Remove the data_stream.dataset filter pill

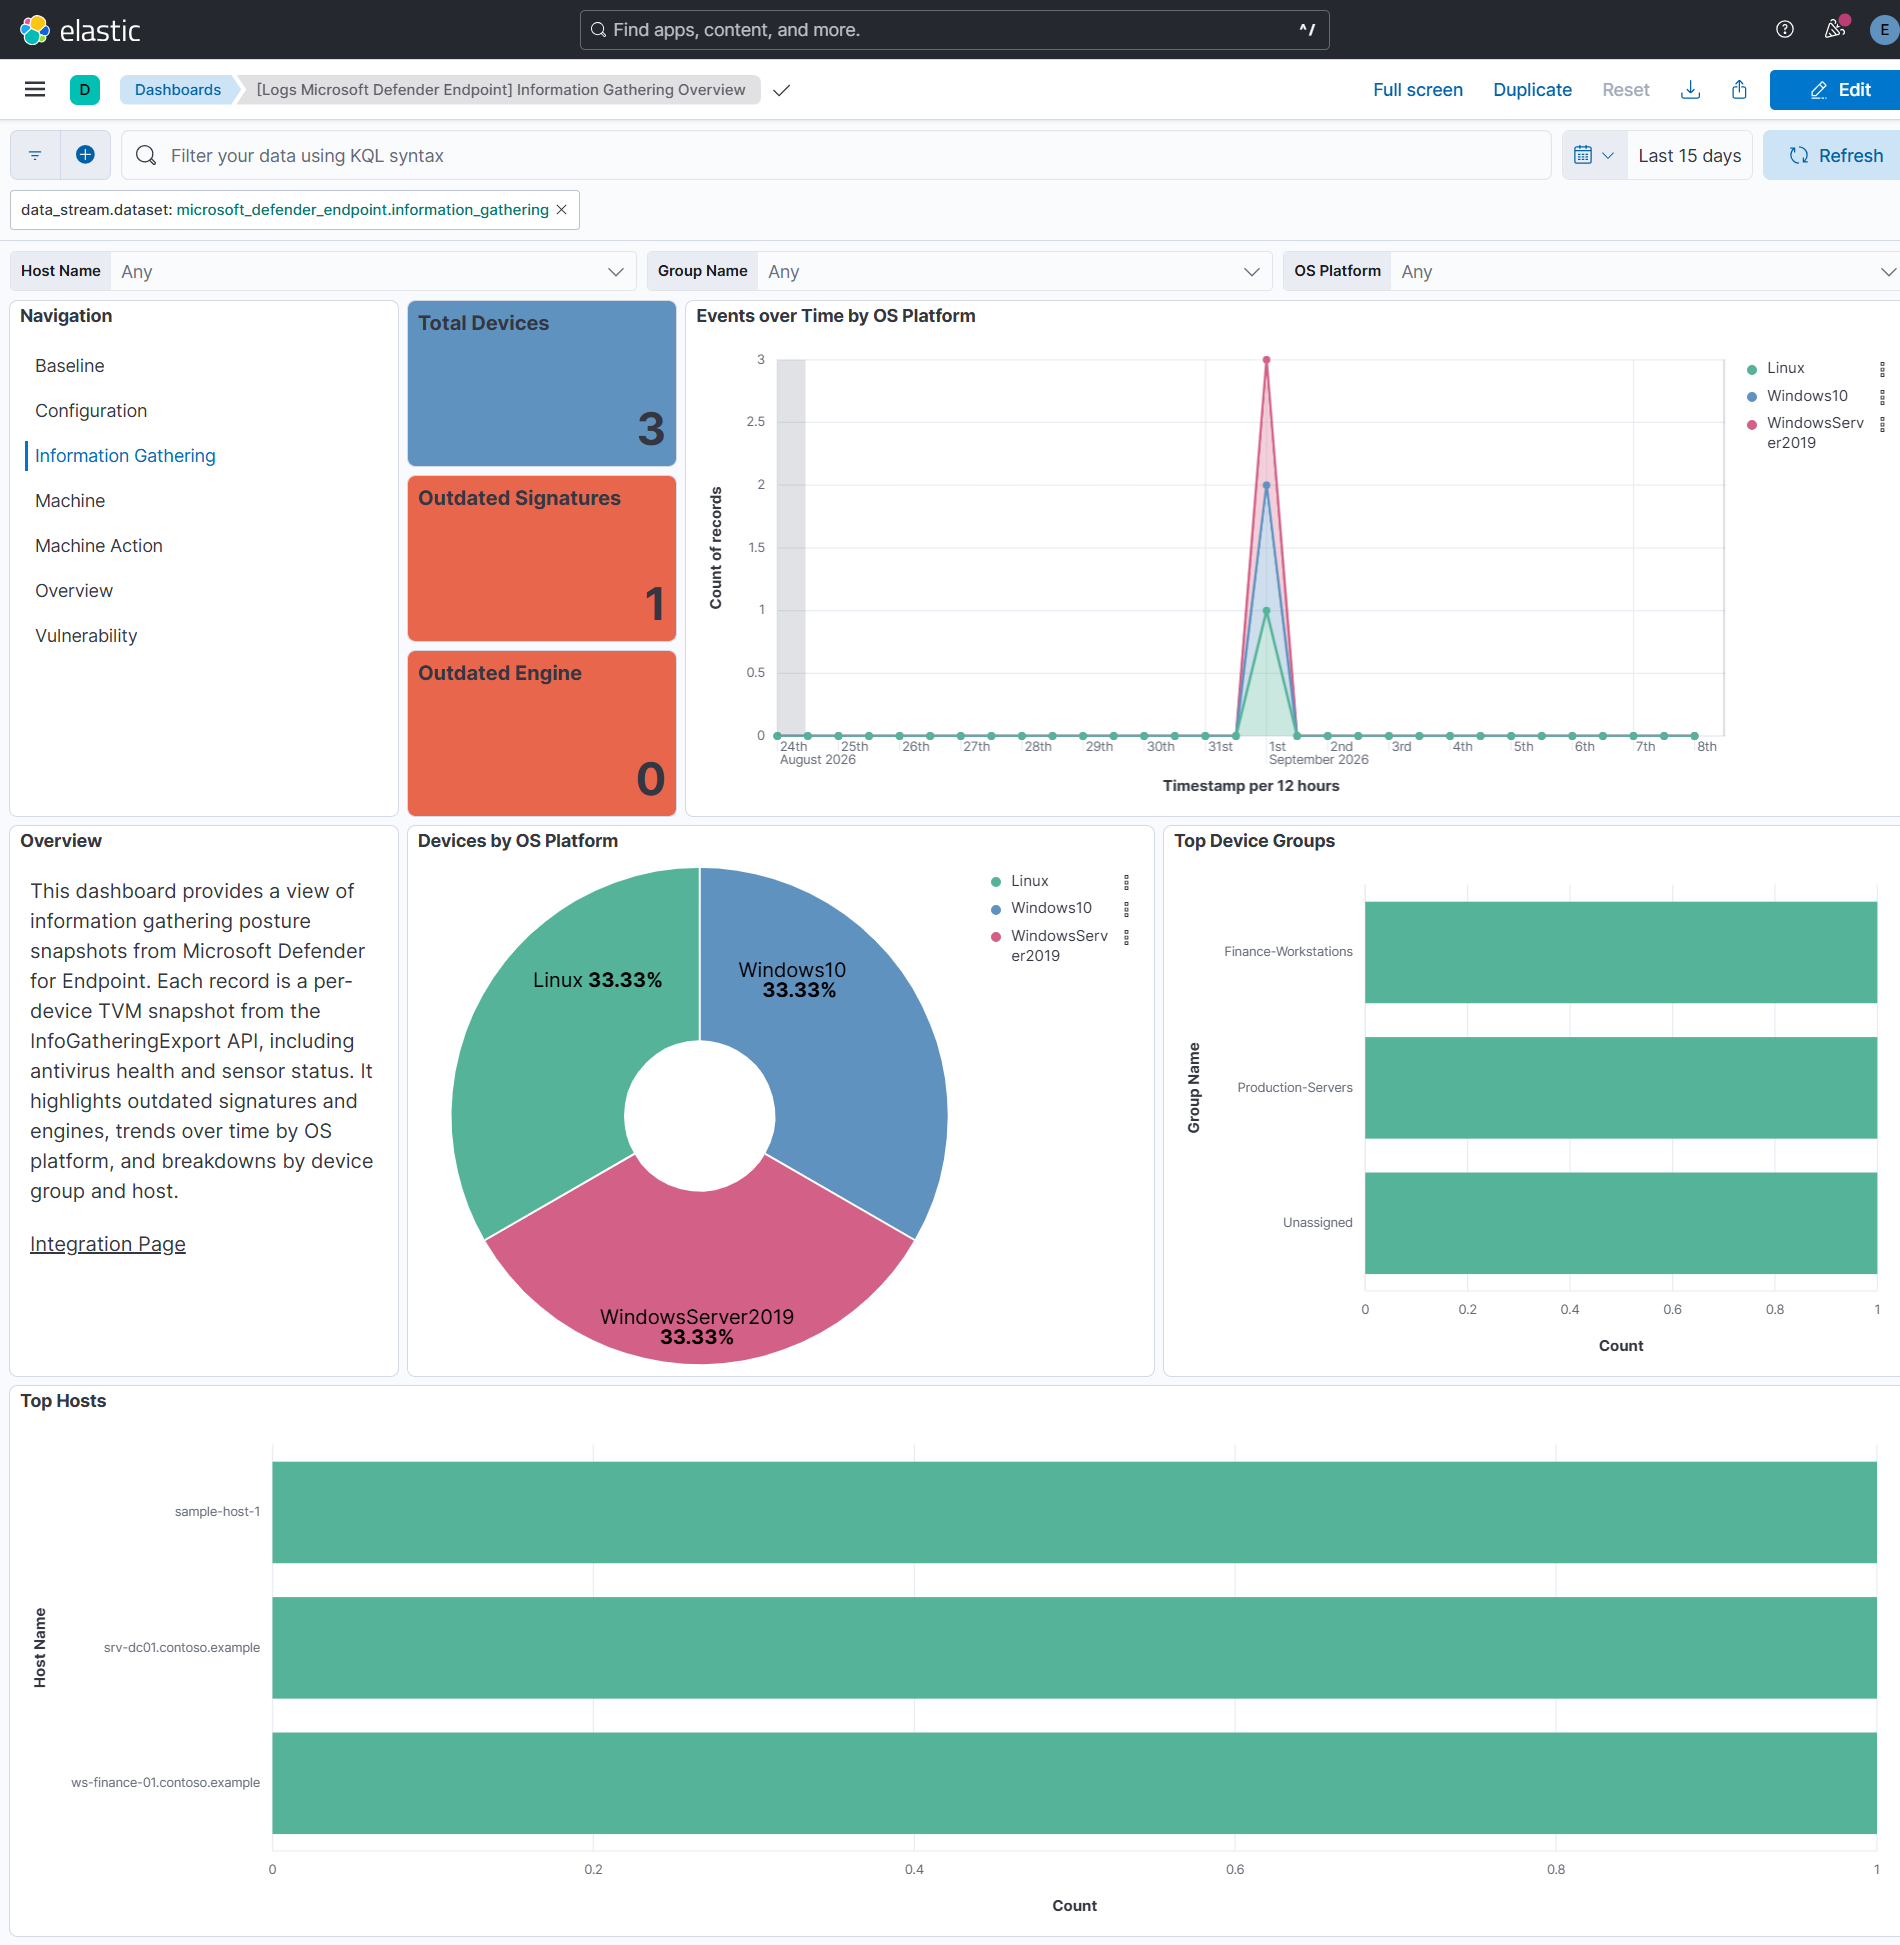tap(562, 210)
